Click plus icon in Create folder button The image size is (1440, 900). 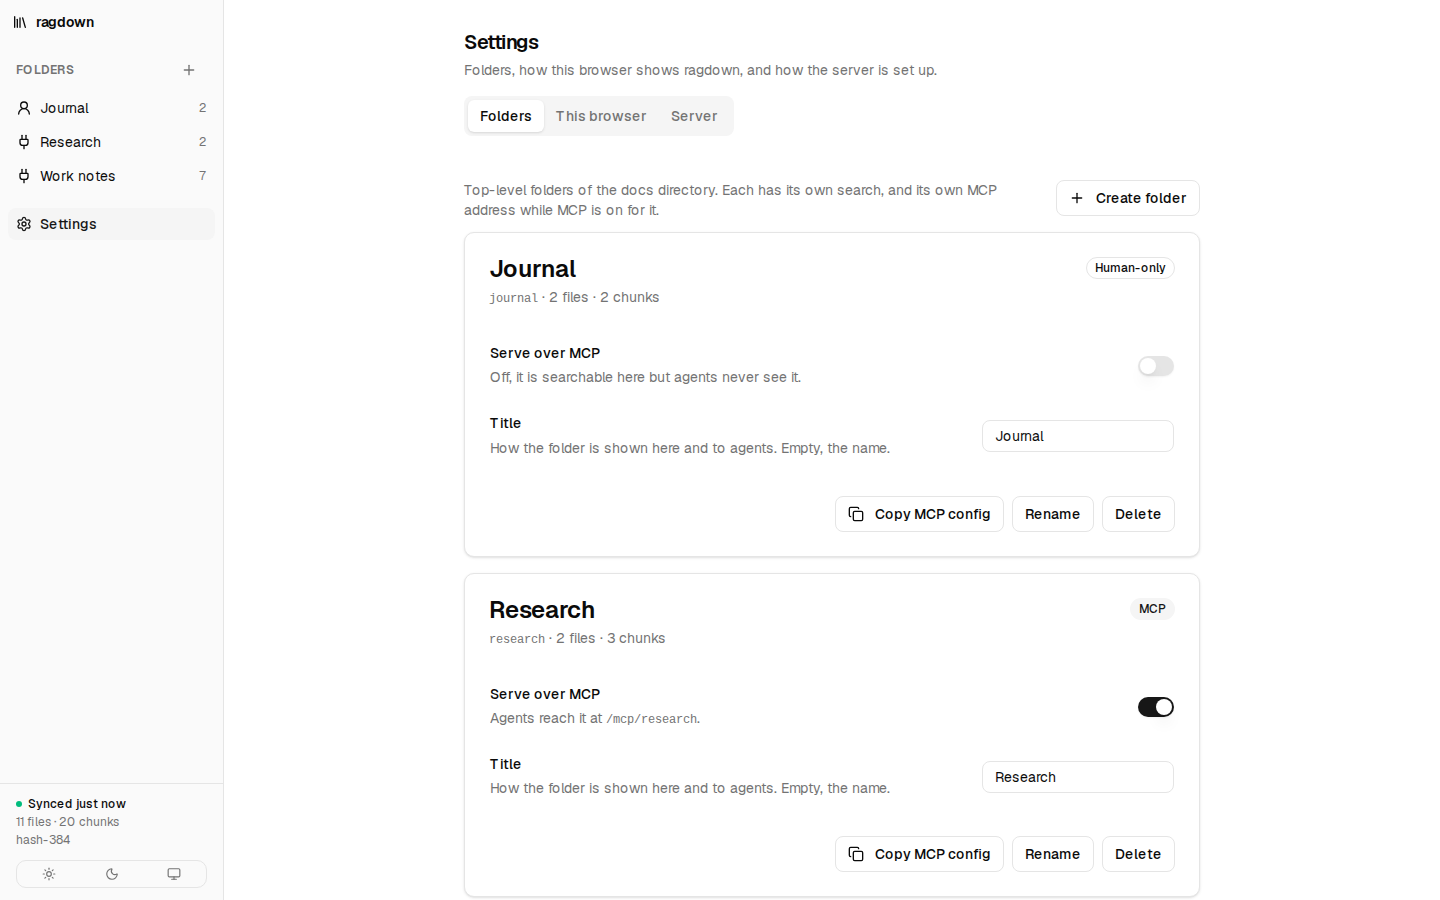pyautogui.click(x=1077, y=198)
